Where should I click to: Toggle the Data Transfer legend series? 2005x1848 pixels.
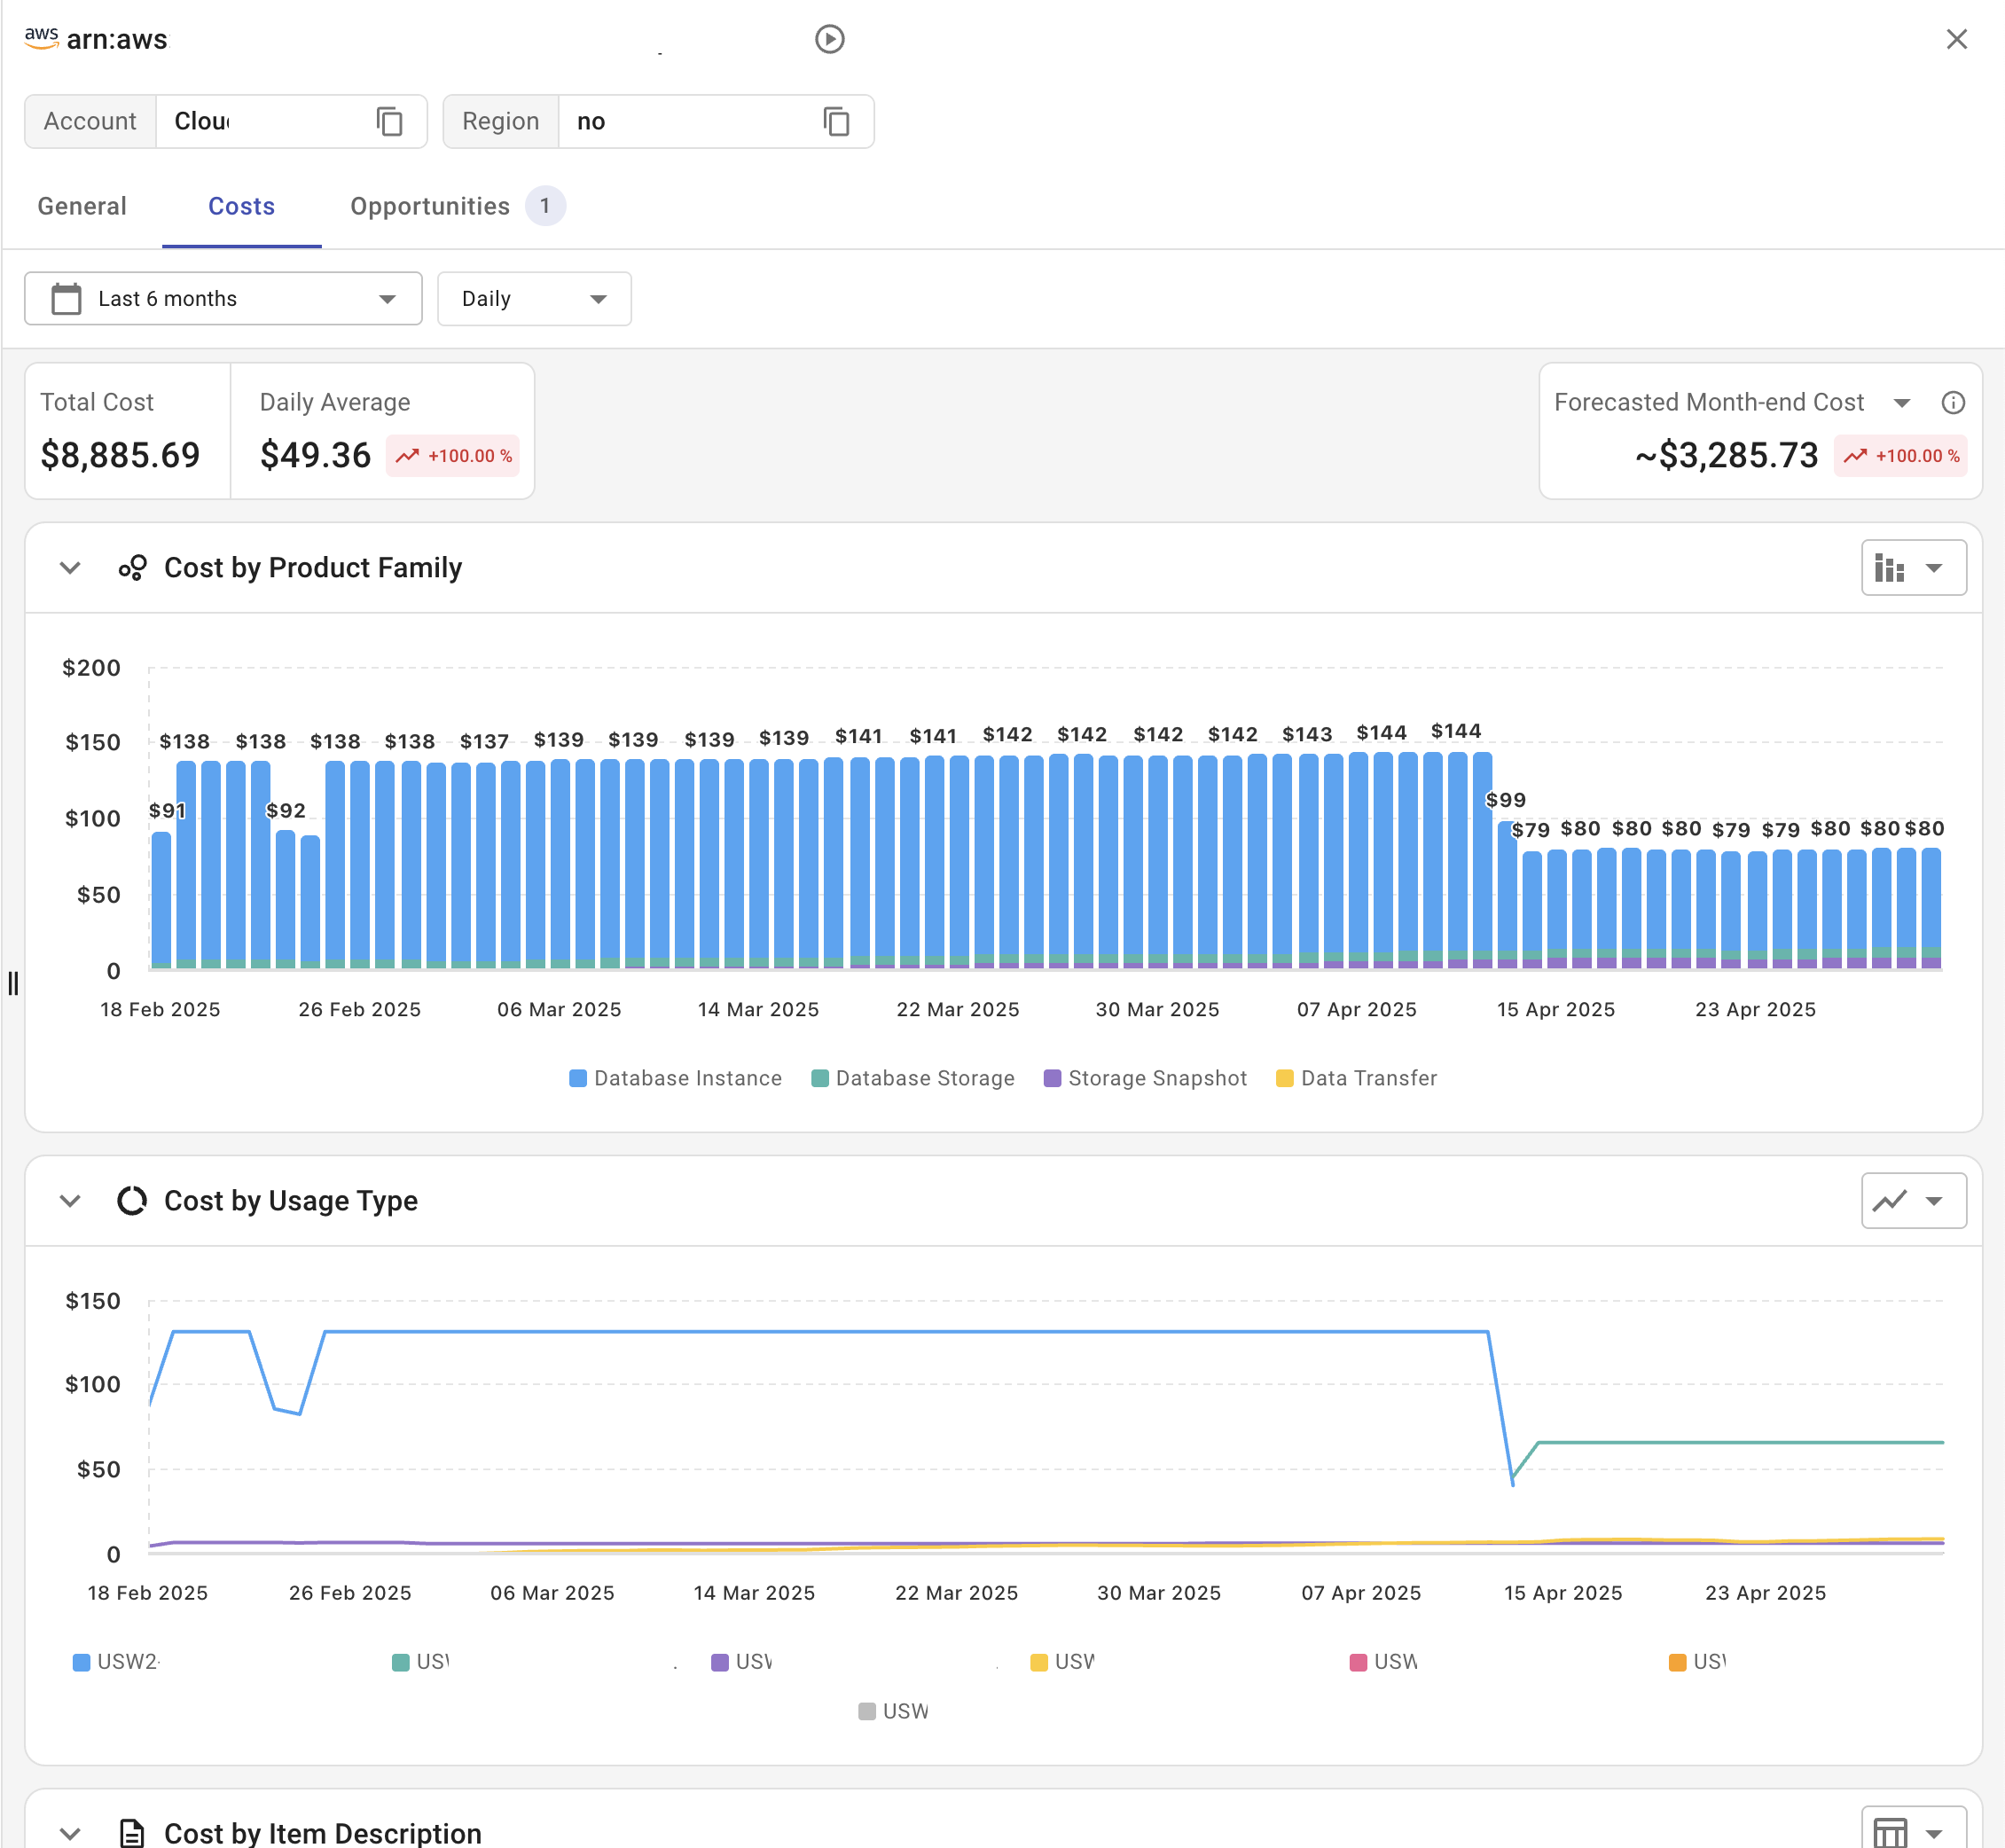pos(1356,1078)
